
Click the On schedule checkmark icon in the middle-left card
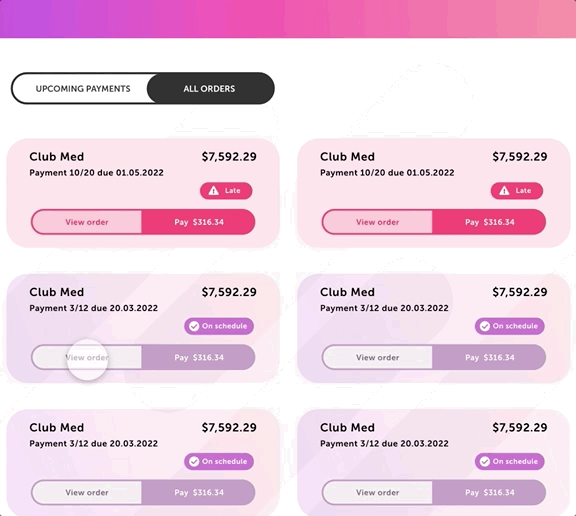click(x=194, y=326)
